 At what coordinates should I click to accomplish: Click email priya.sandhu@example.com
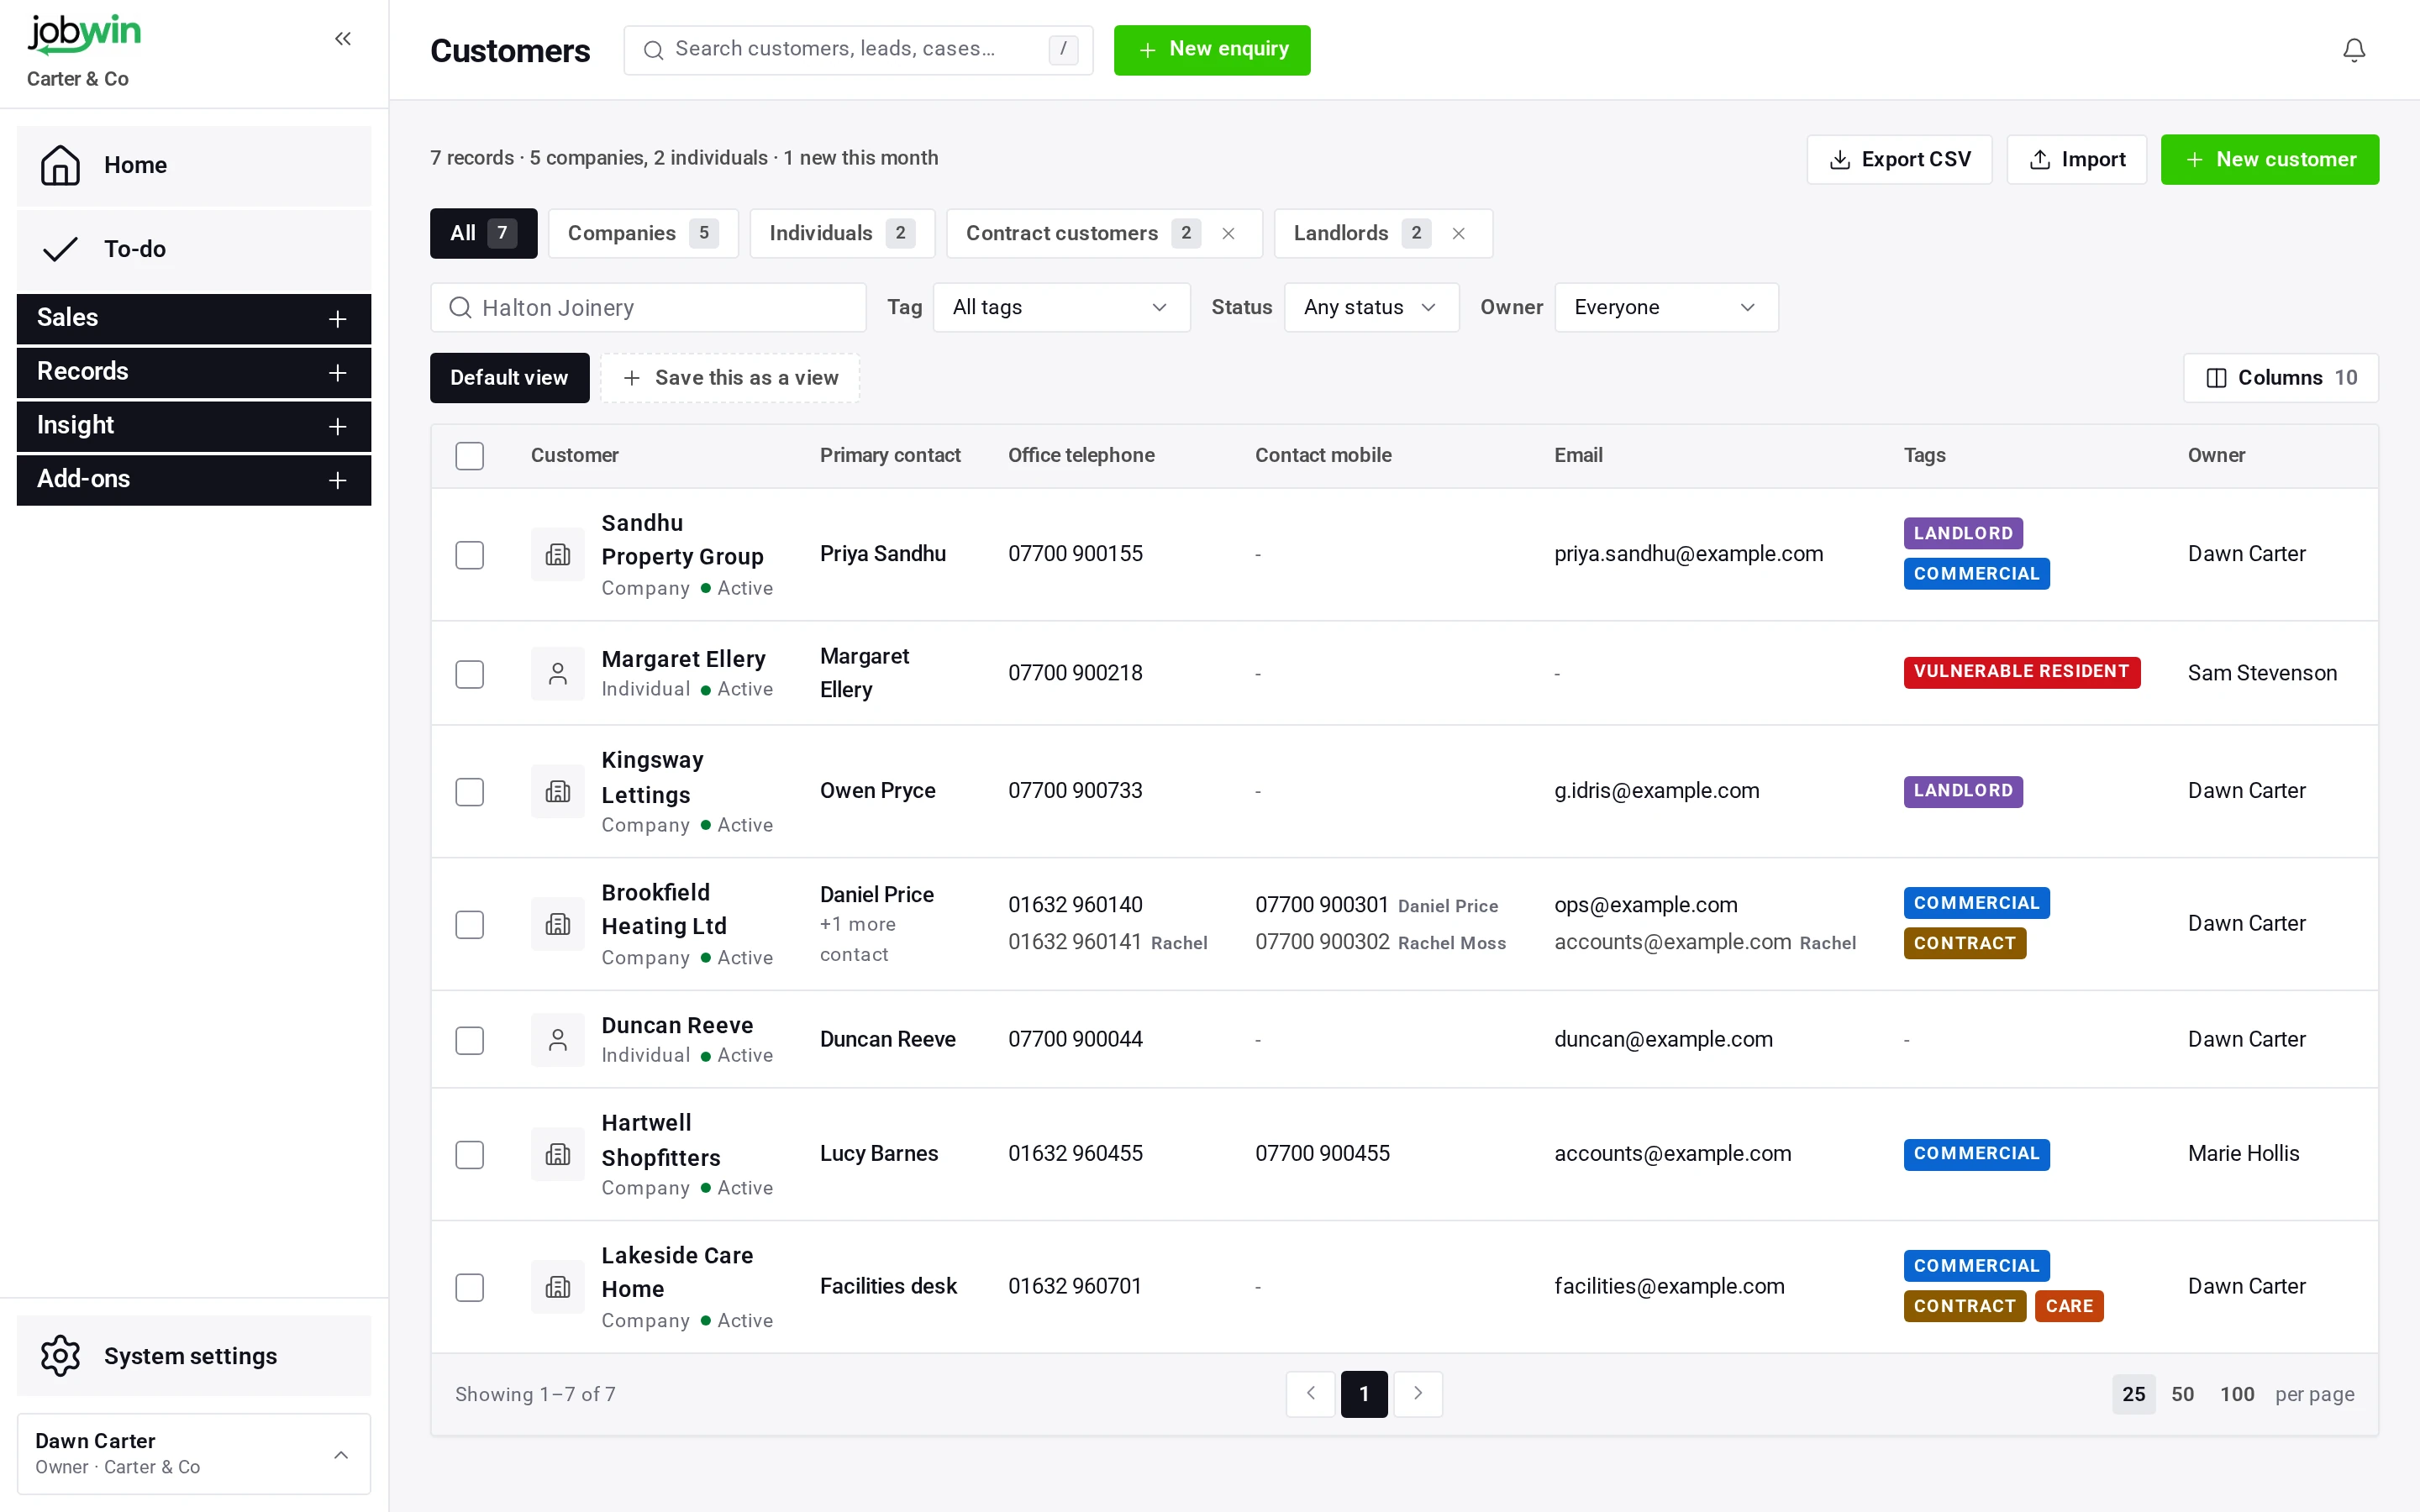coord(1688,554)
